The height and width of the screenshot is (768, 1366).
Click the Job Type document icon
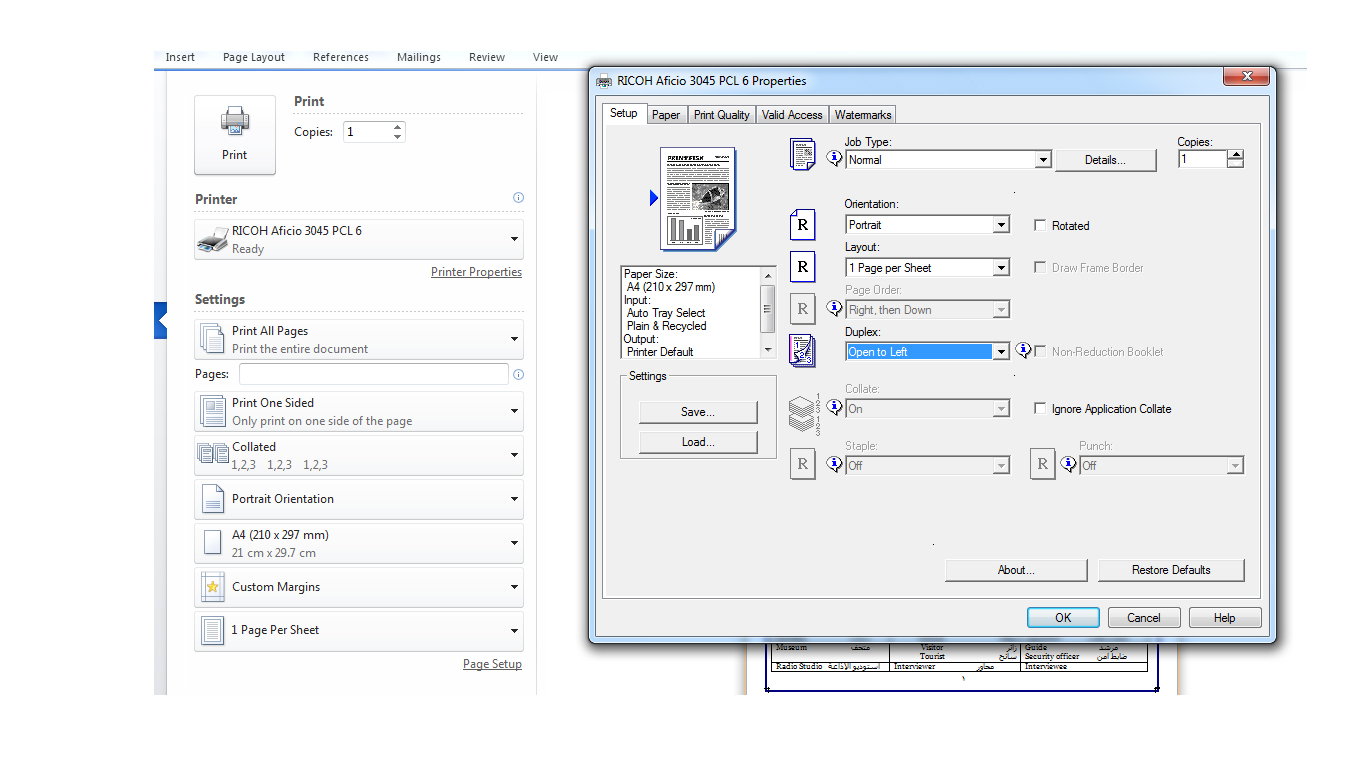coord(803,155)
